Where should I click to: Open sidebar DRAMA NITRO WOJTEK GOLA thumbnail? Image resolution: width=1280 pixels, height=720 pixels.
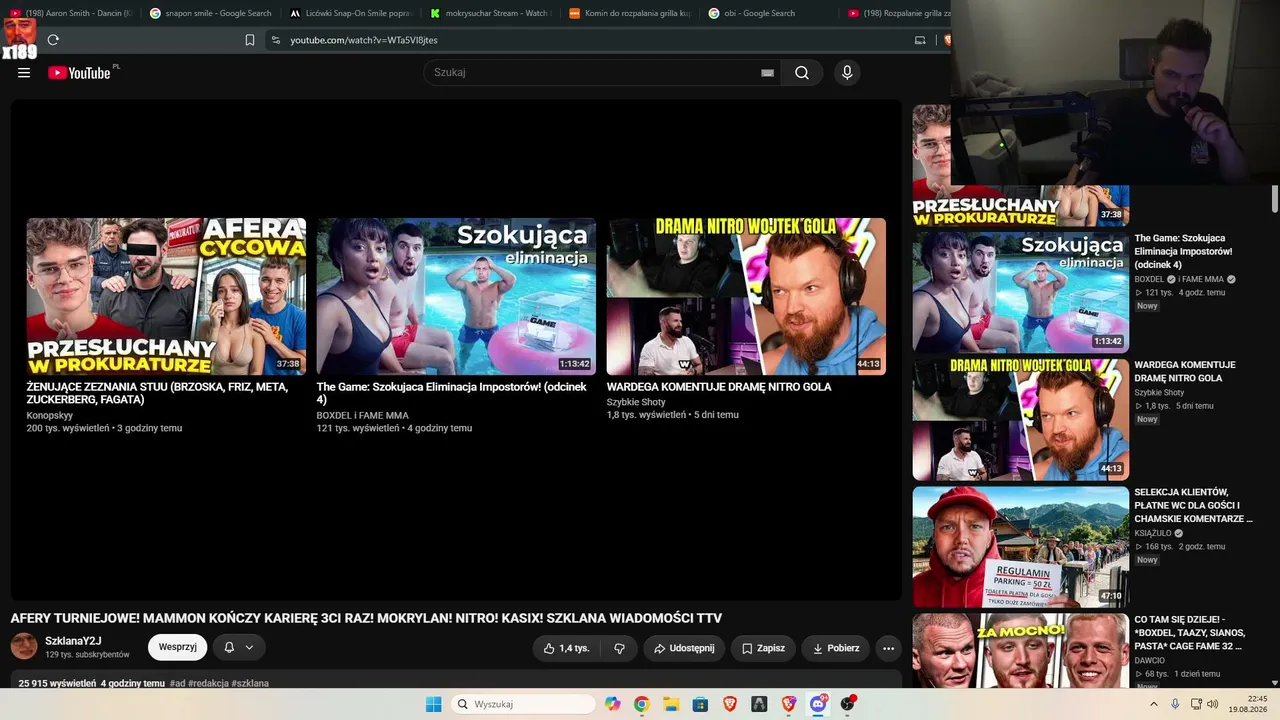(x=1021, y=420)
